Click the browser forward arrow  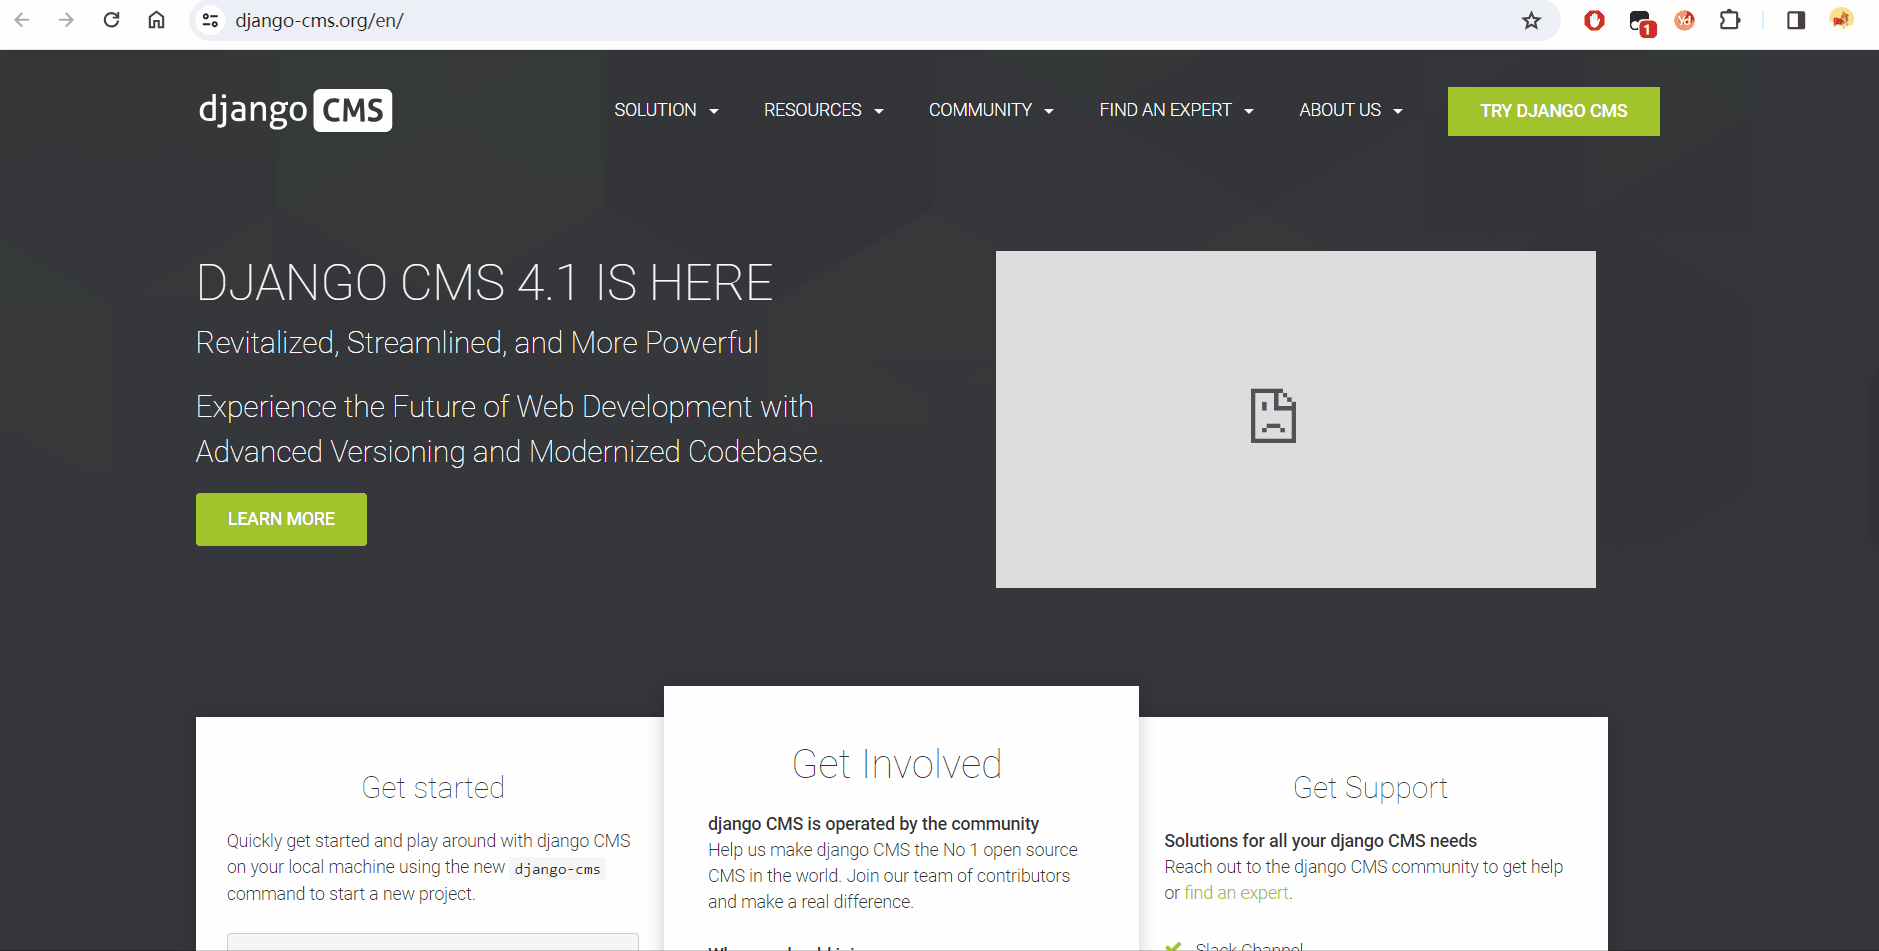66,20
